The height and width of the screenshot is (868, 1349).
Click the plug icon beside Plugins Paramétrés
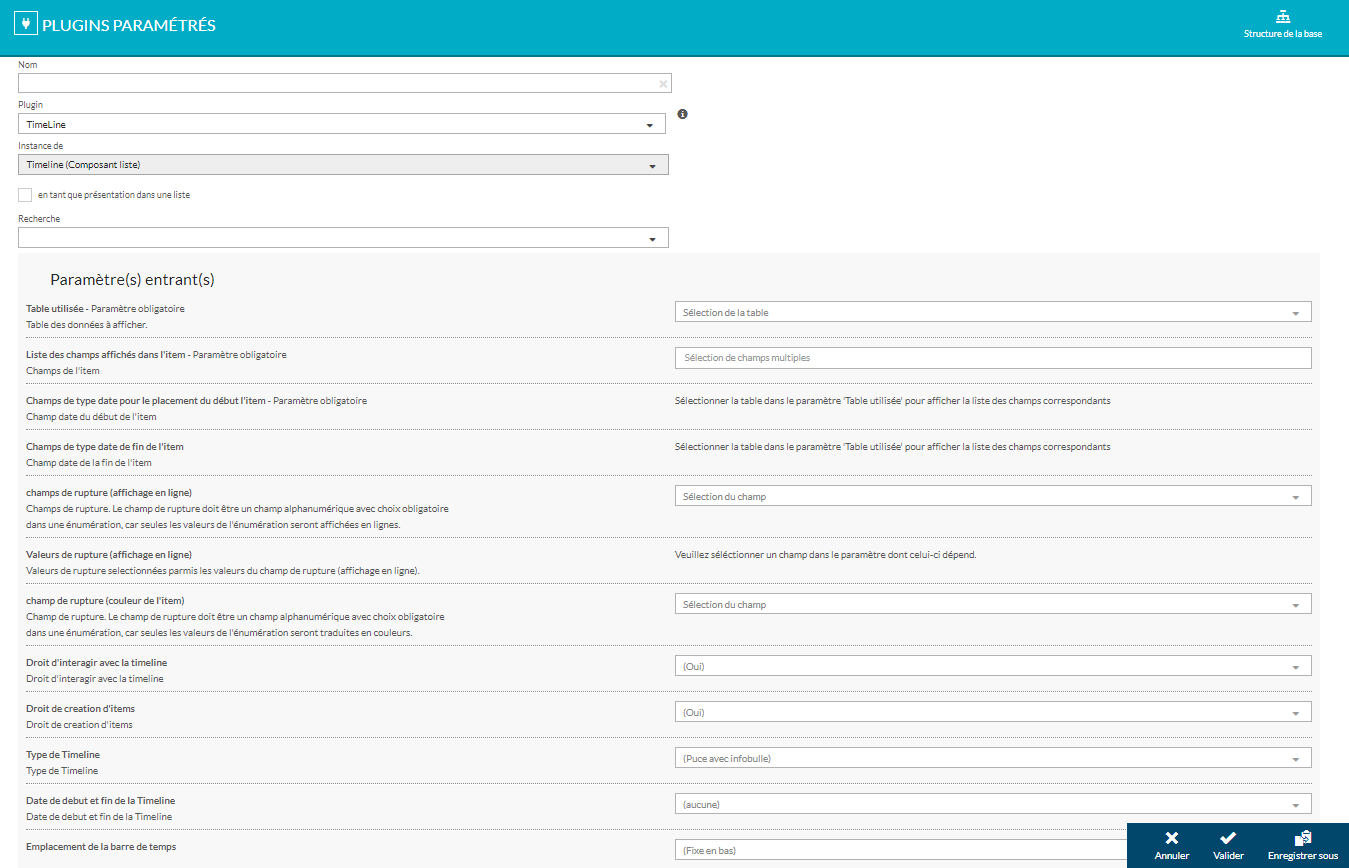(x=26, y=25)
